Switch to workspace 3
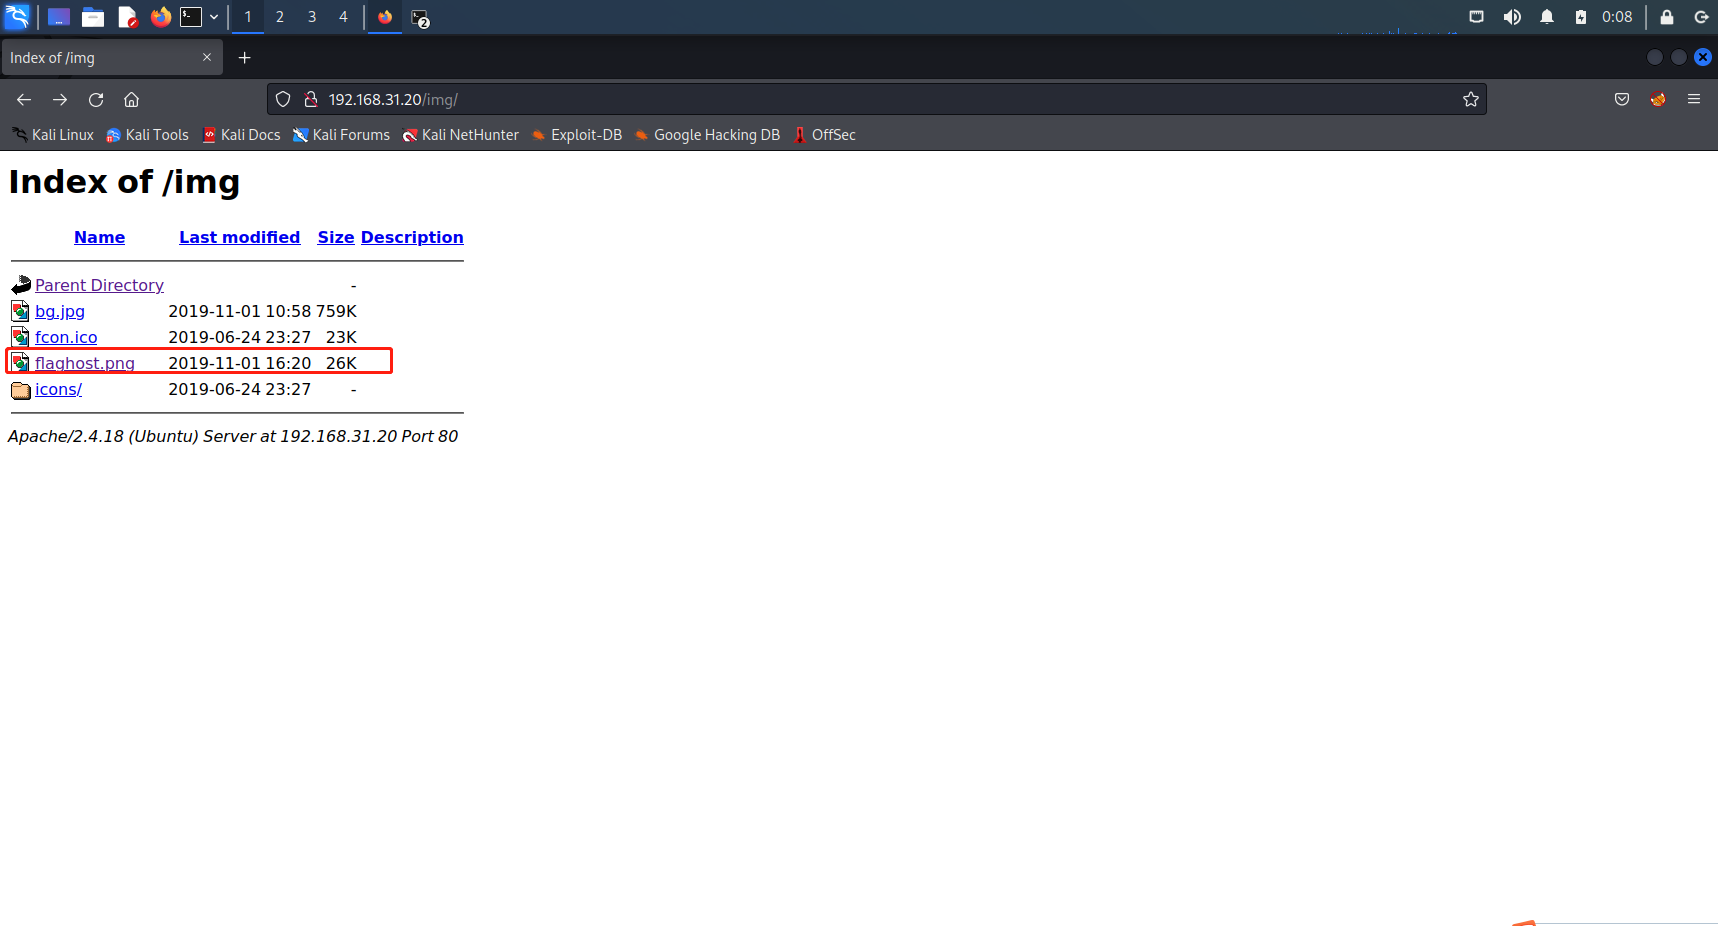 pos(312,17)
